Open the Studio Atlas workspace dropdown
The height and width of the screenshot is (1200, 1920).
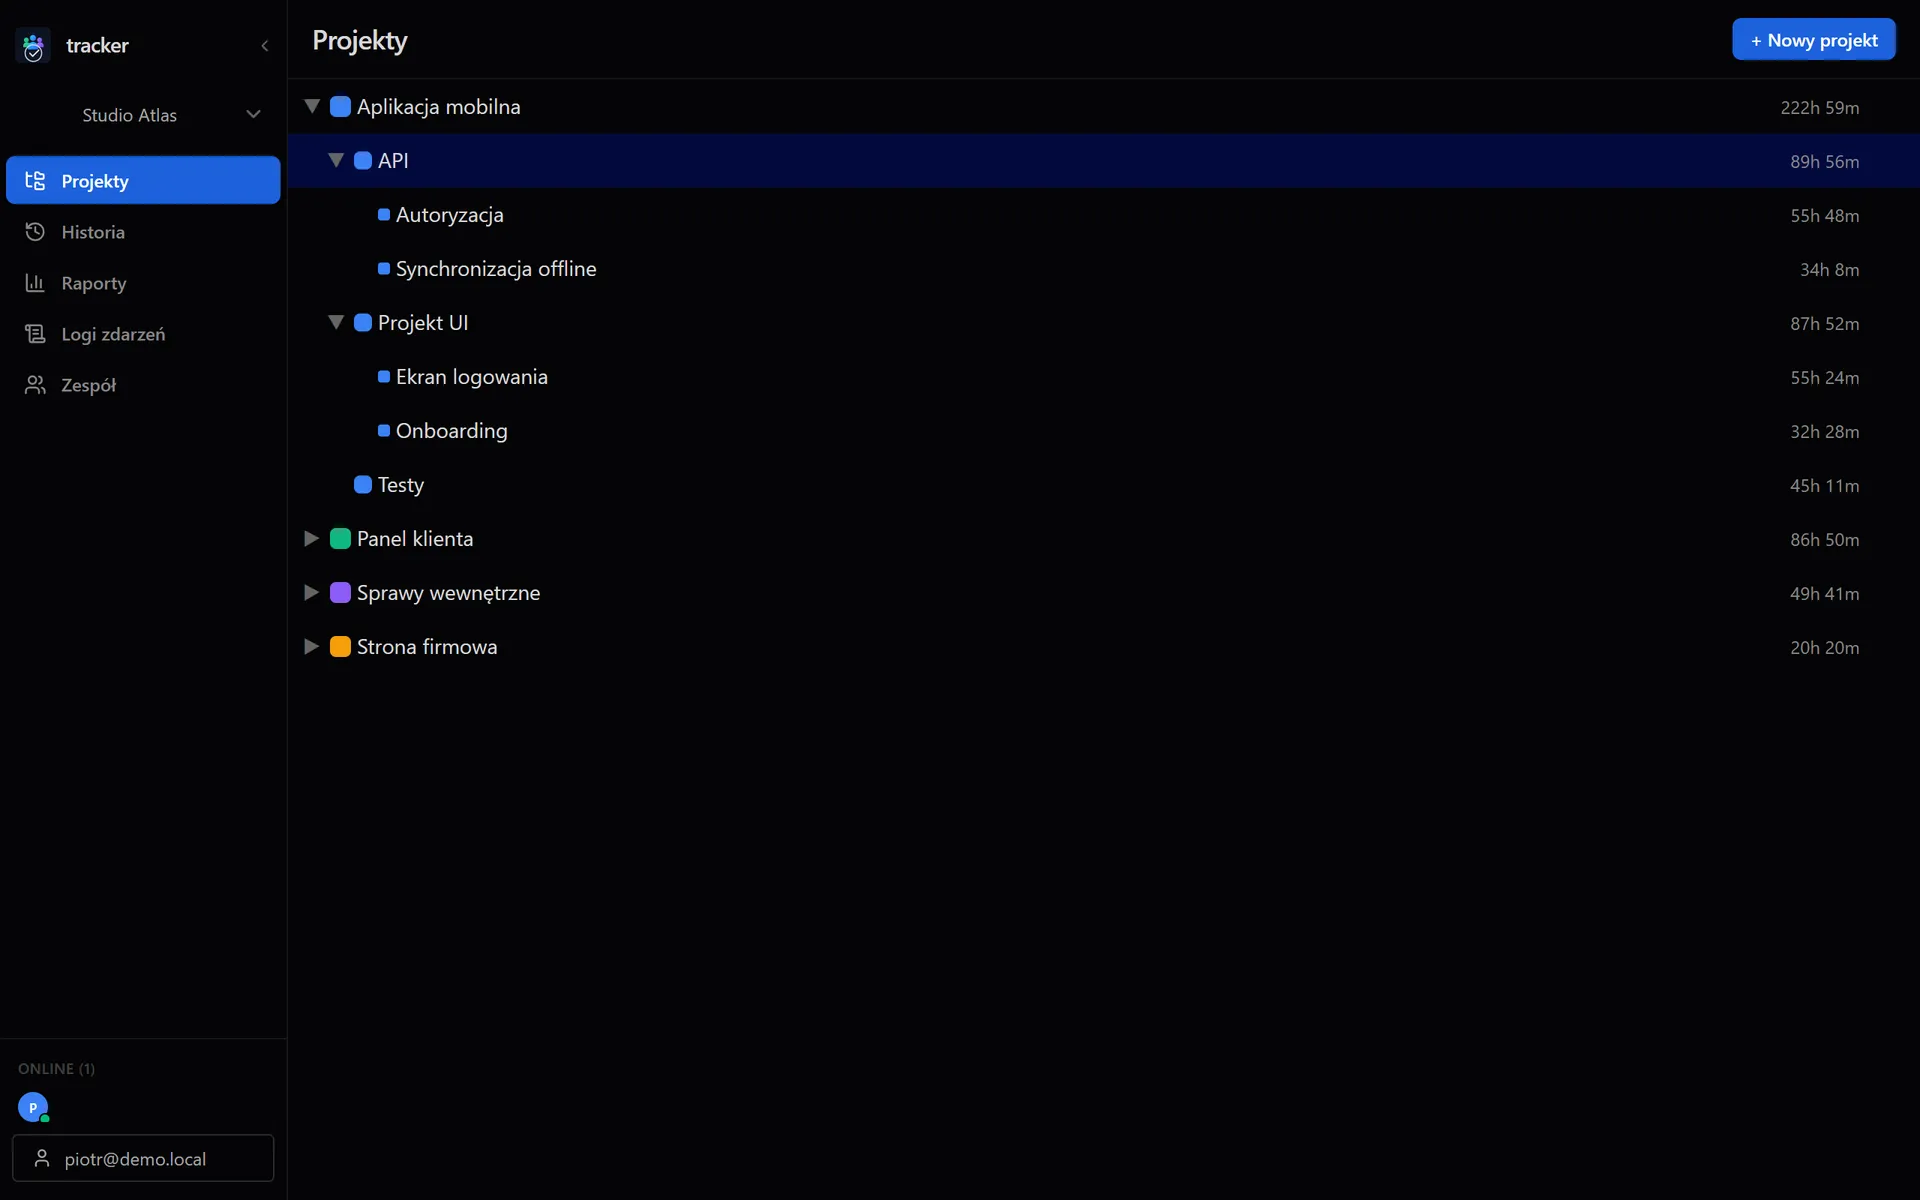click(x=143, y=115)
